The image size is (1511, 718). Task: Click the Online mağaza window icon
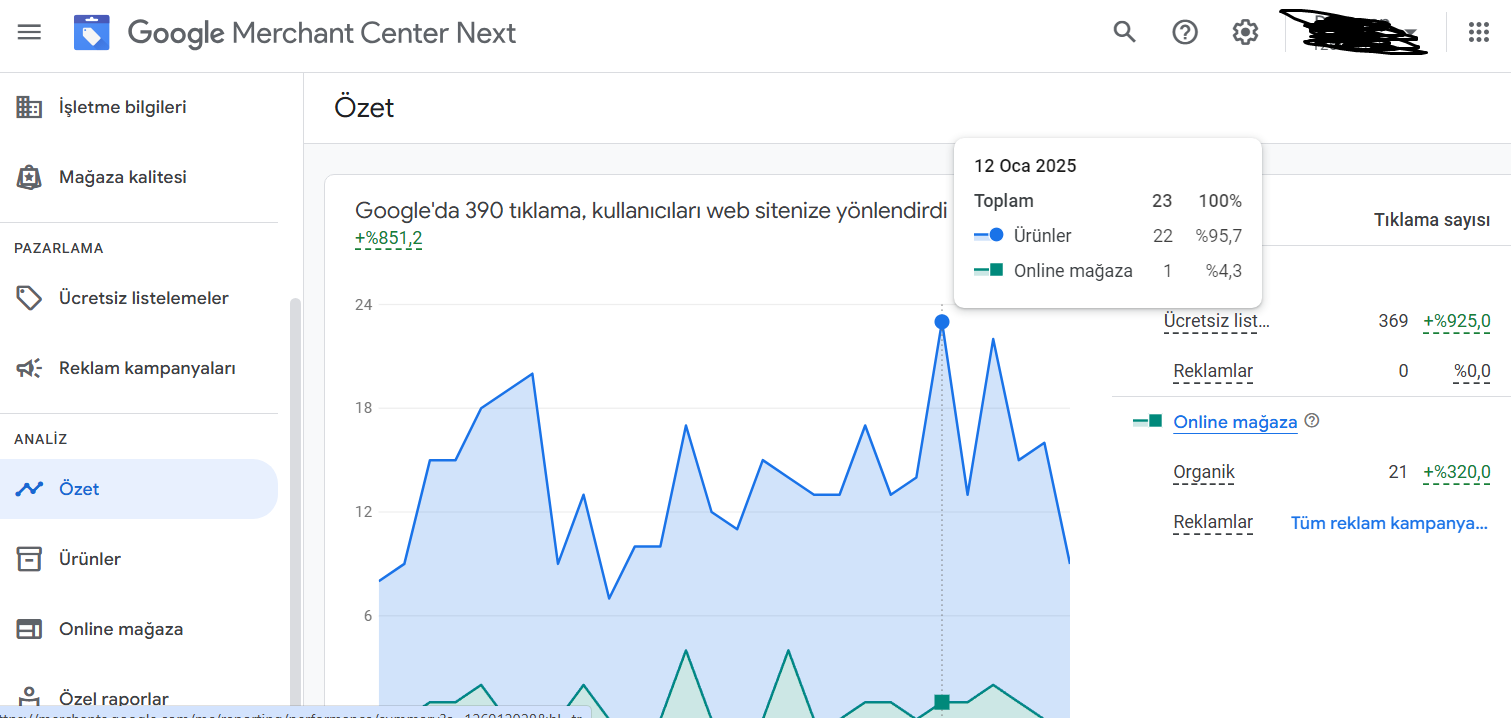tap(29, 629)
